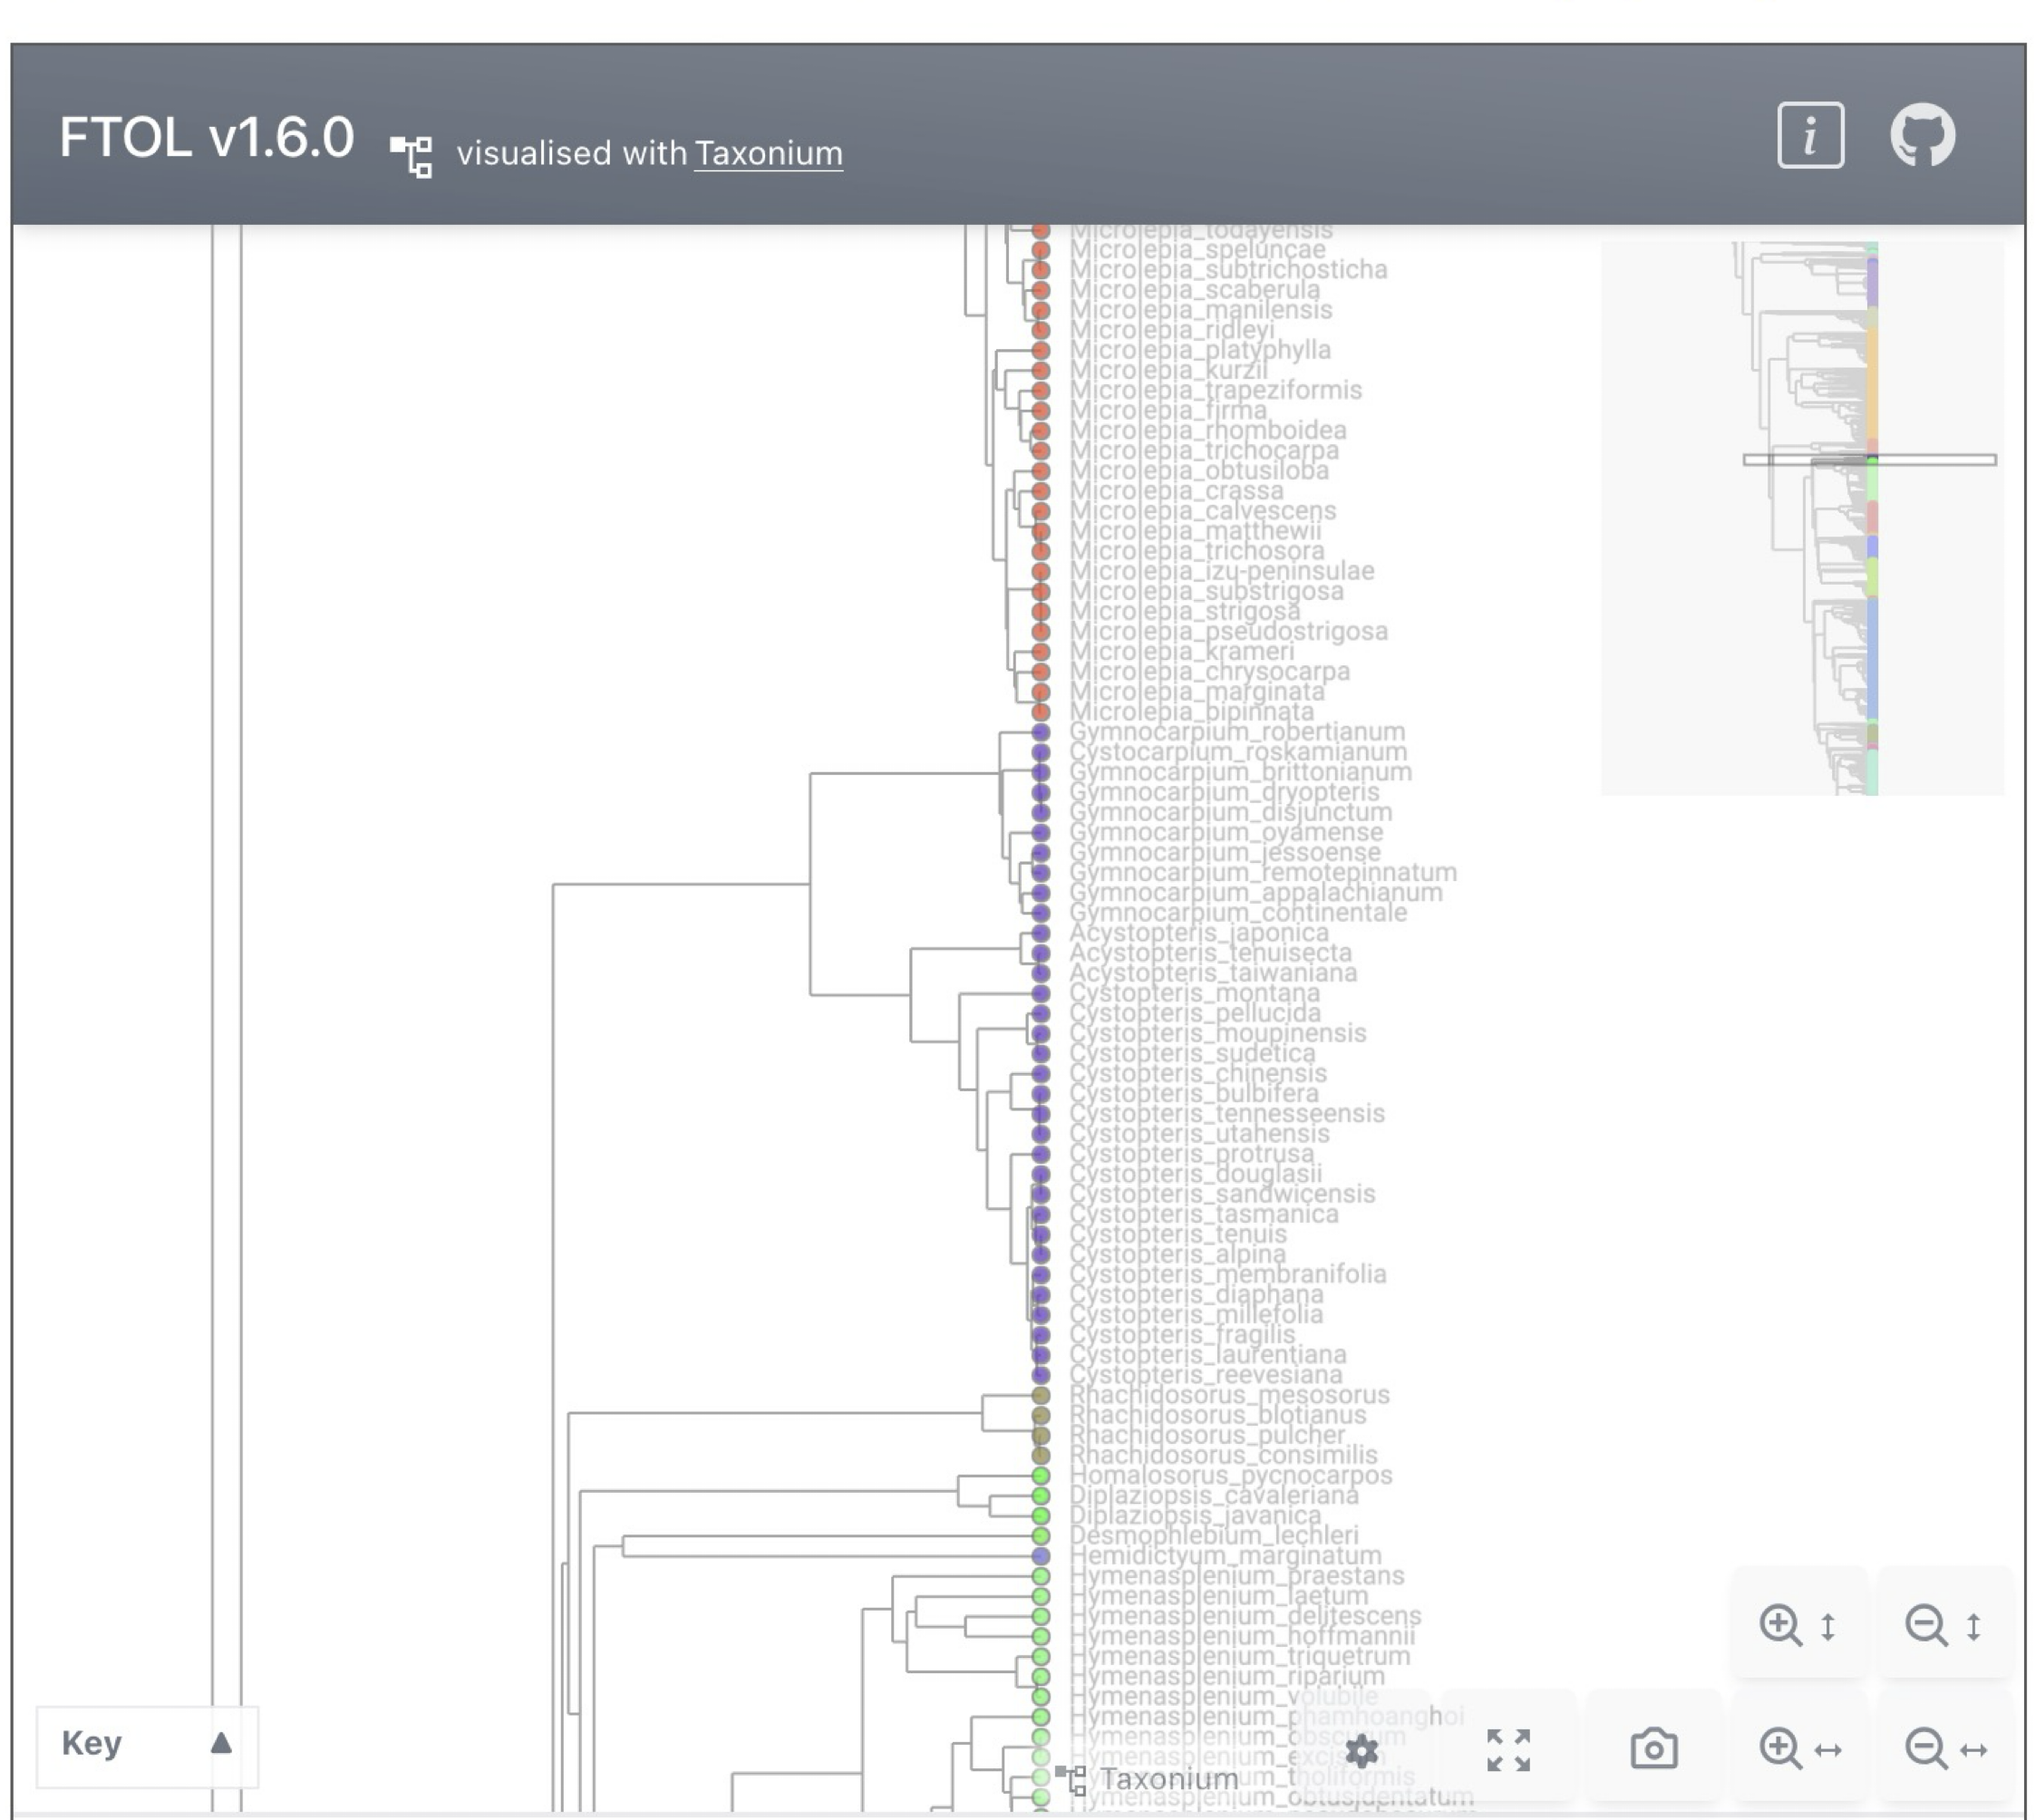The image size is (2035, 1820).
Task: Open settings with the gear icon
Action: 1361,1751
